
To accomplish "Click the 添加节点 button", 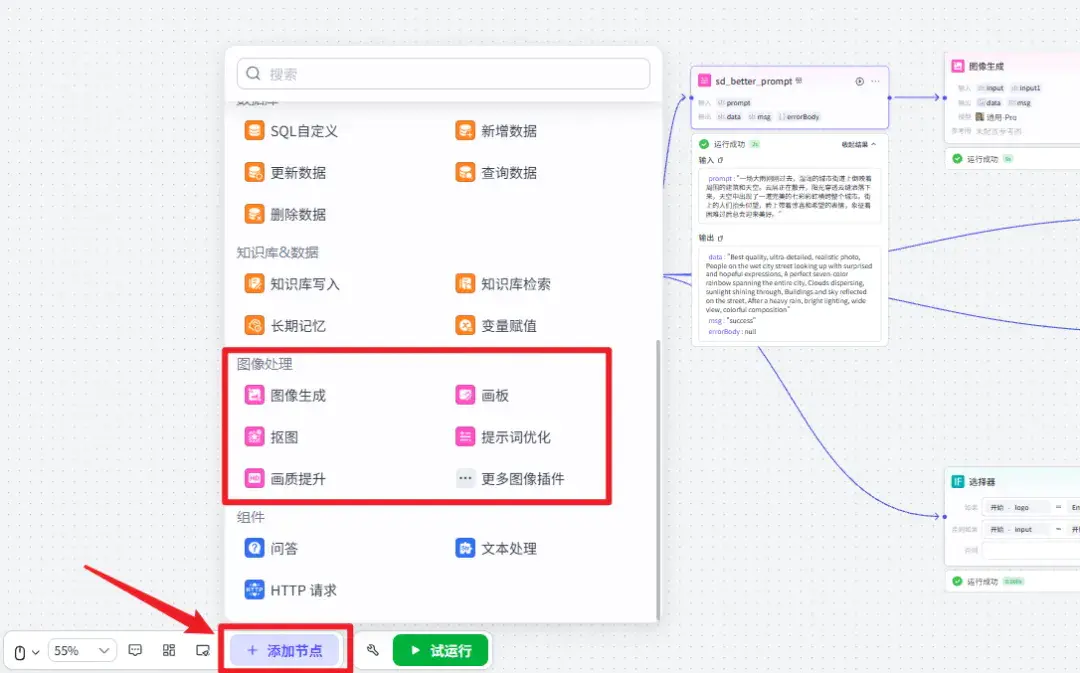I will [285, 650].
